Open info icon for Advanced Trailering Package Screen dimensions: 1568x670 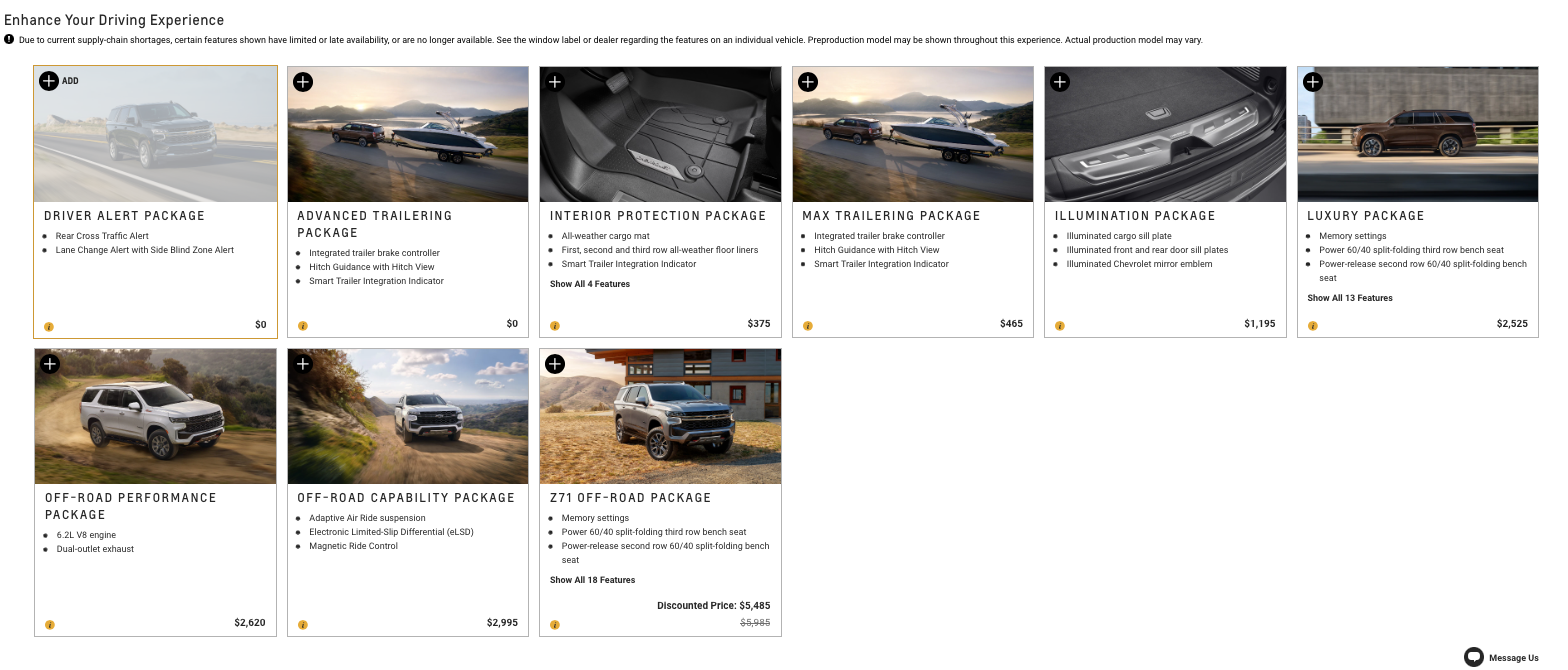click(303, 326)
